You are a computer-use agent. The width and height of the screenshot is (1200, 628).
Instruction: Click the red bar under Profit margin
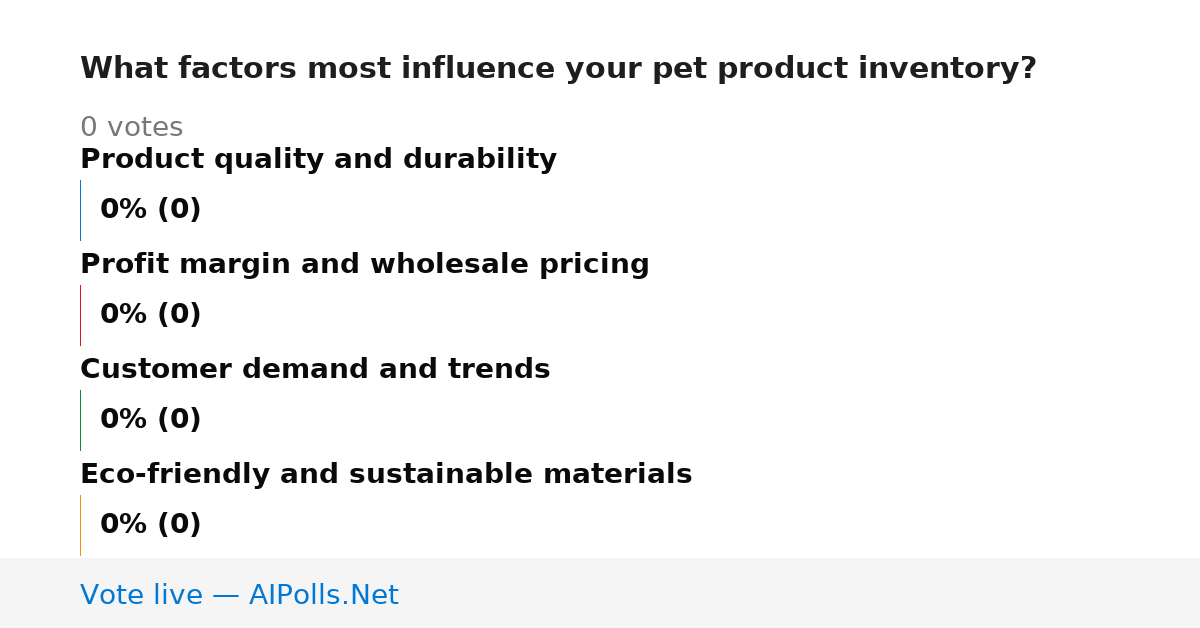click(80, 315)
